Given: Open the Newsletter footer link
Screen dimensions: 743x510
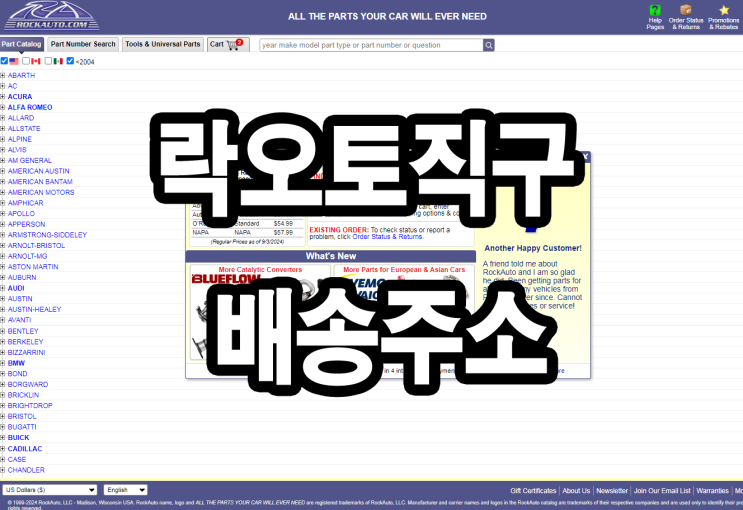Looking at the screenshot, I should pyautogui.click(x=612, y=491).
